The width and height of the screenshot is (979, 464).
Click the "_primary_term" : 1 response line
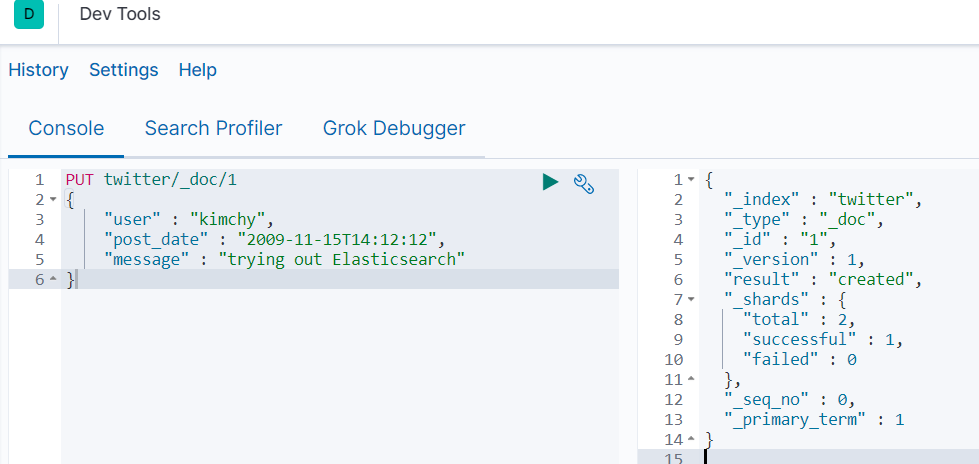tap(814, 420)
